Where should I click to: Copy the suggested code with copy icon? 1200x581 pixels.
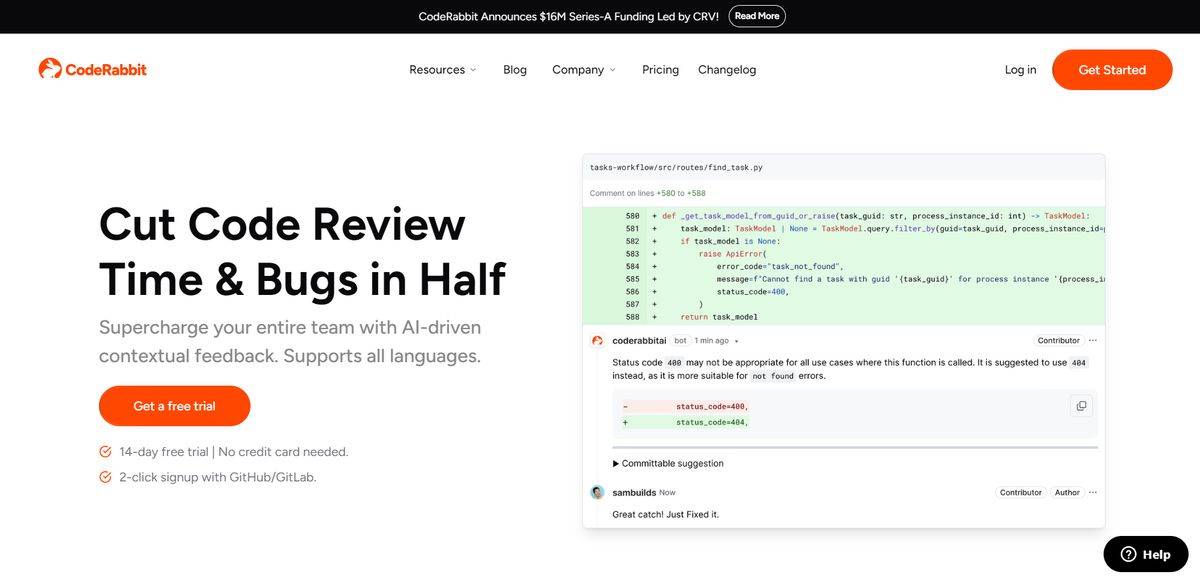point(1080,406)
